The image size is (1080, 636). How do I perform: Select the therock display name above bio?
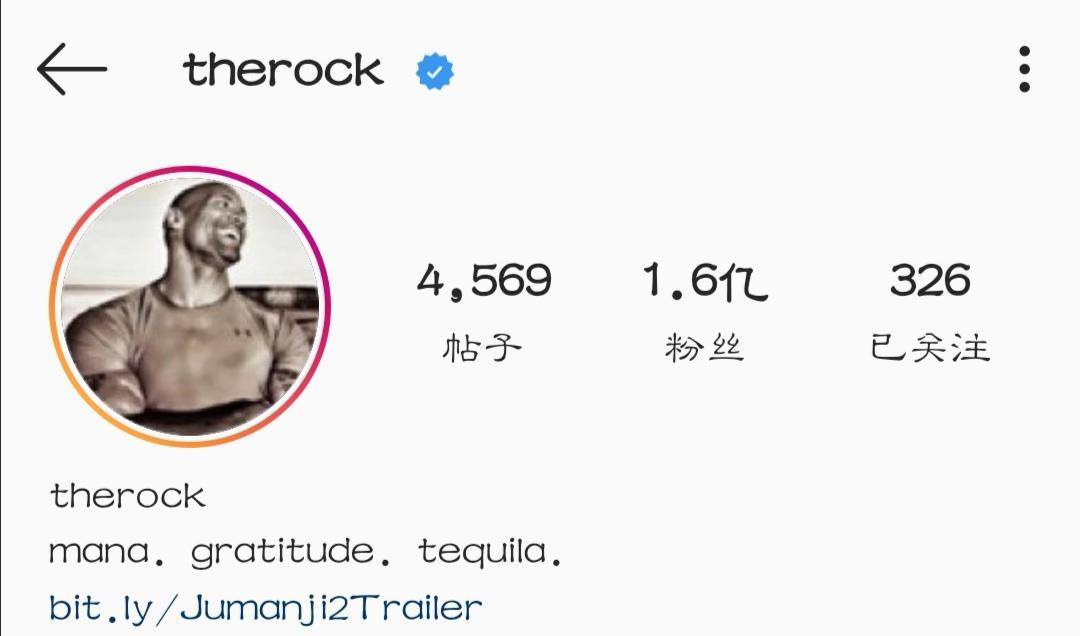pos(127,495)
